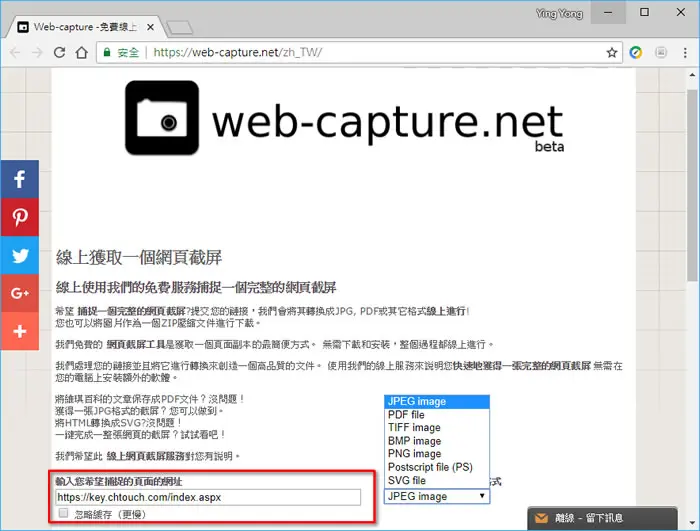The height and width of the screenshot is (531, 700).
Task: Click the colorful circular extension icon
Action: 636,53
